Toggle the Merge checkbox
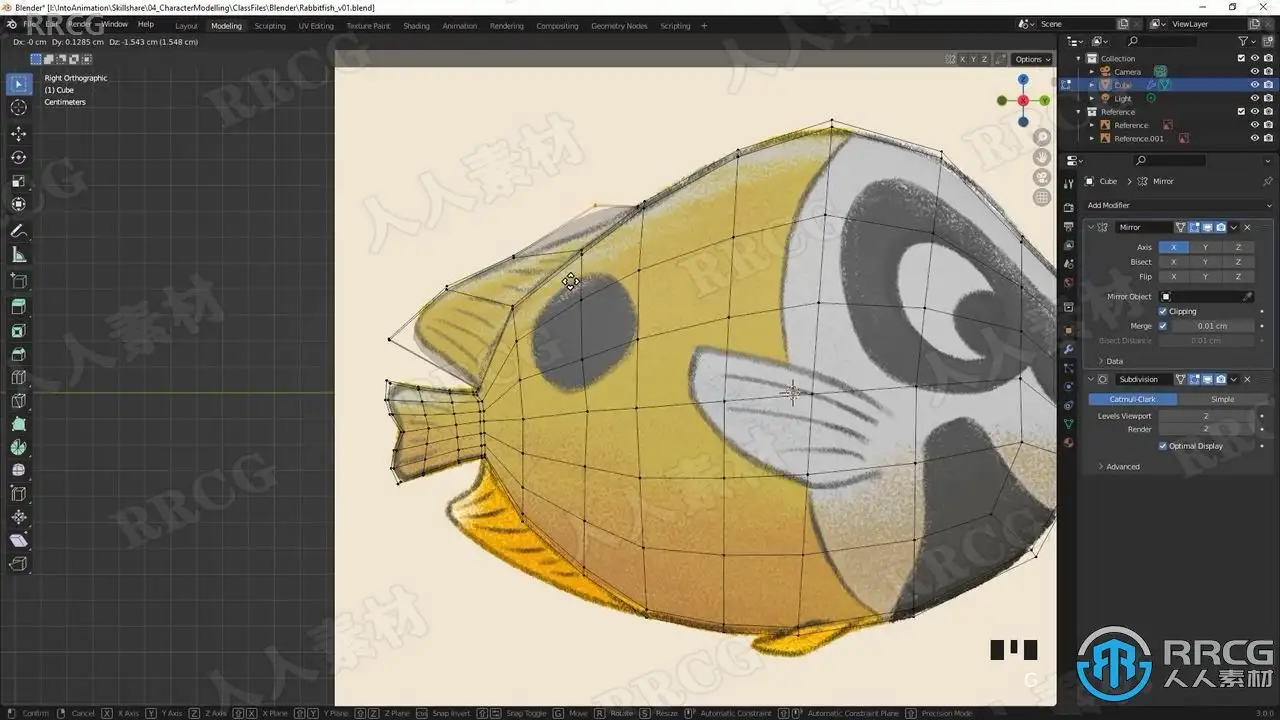Image resolution: width=1280 pixels, height=720 pixels. click(x=1162, y=326)
